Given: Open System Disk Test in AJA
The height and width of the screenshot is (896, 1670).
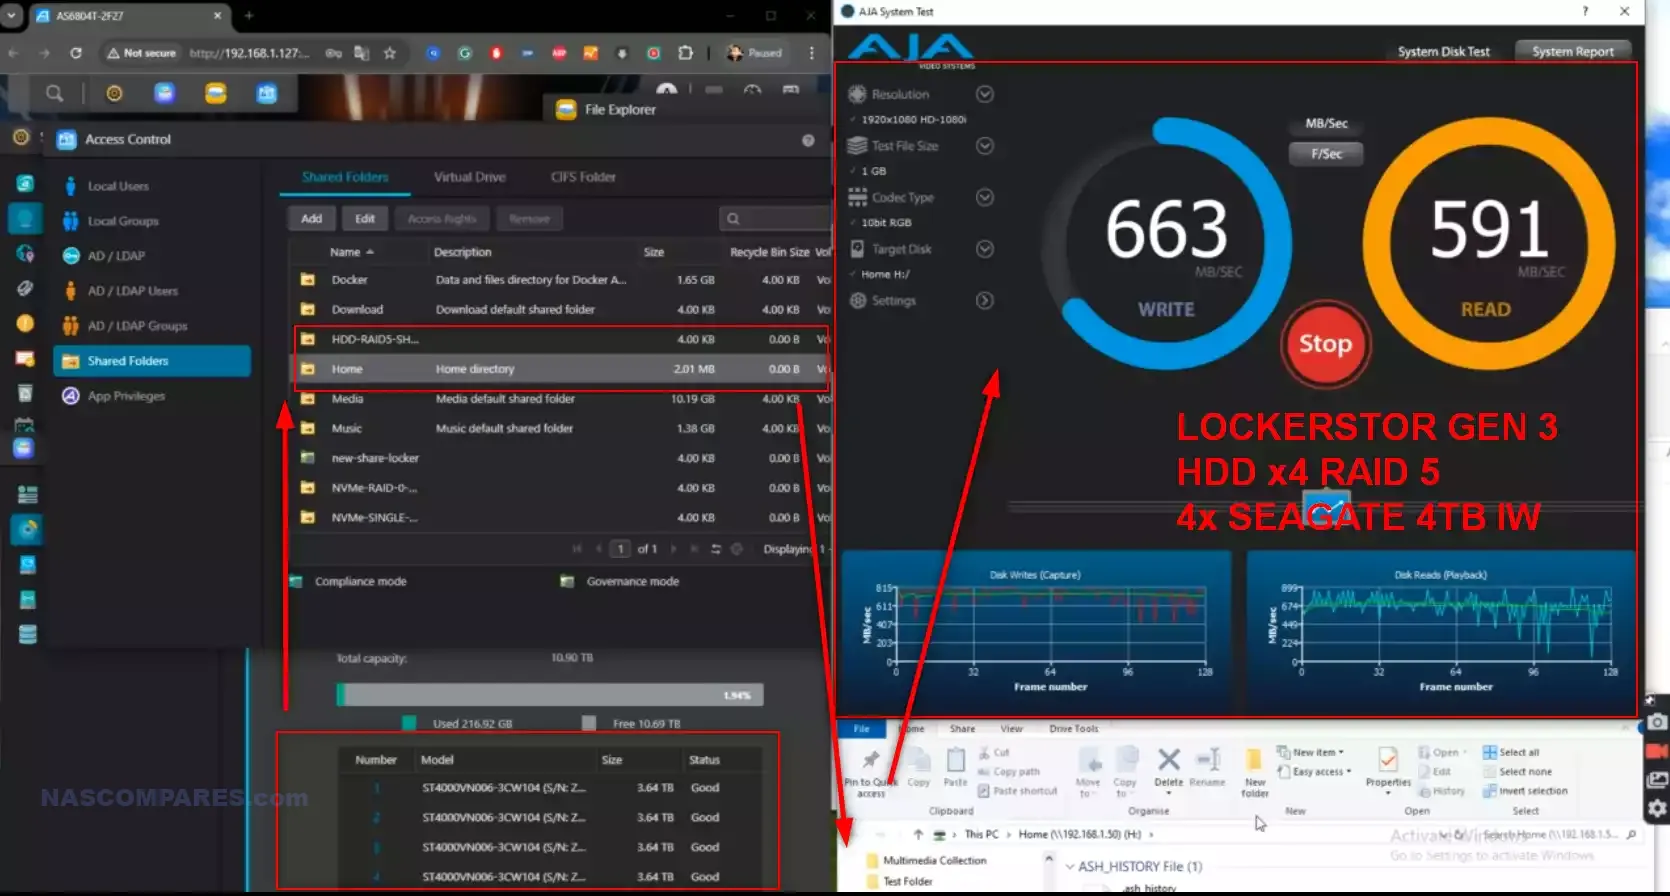Looking at the screenshot, I should 1443,52.
